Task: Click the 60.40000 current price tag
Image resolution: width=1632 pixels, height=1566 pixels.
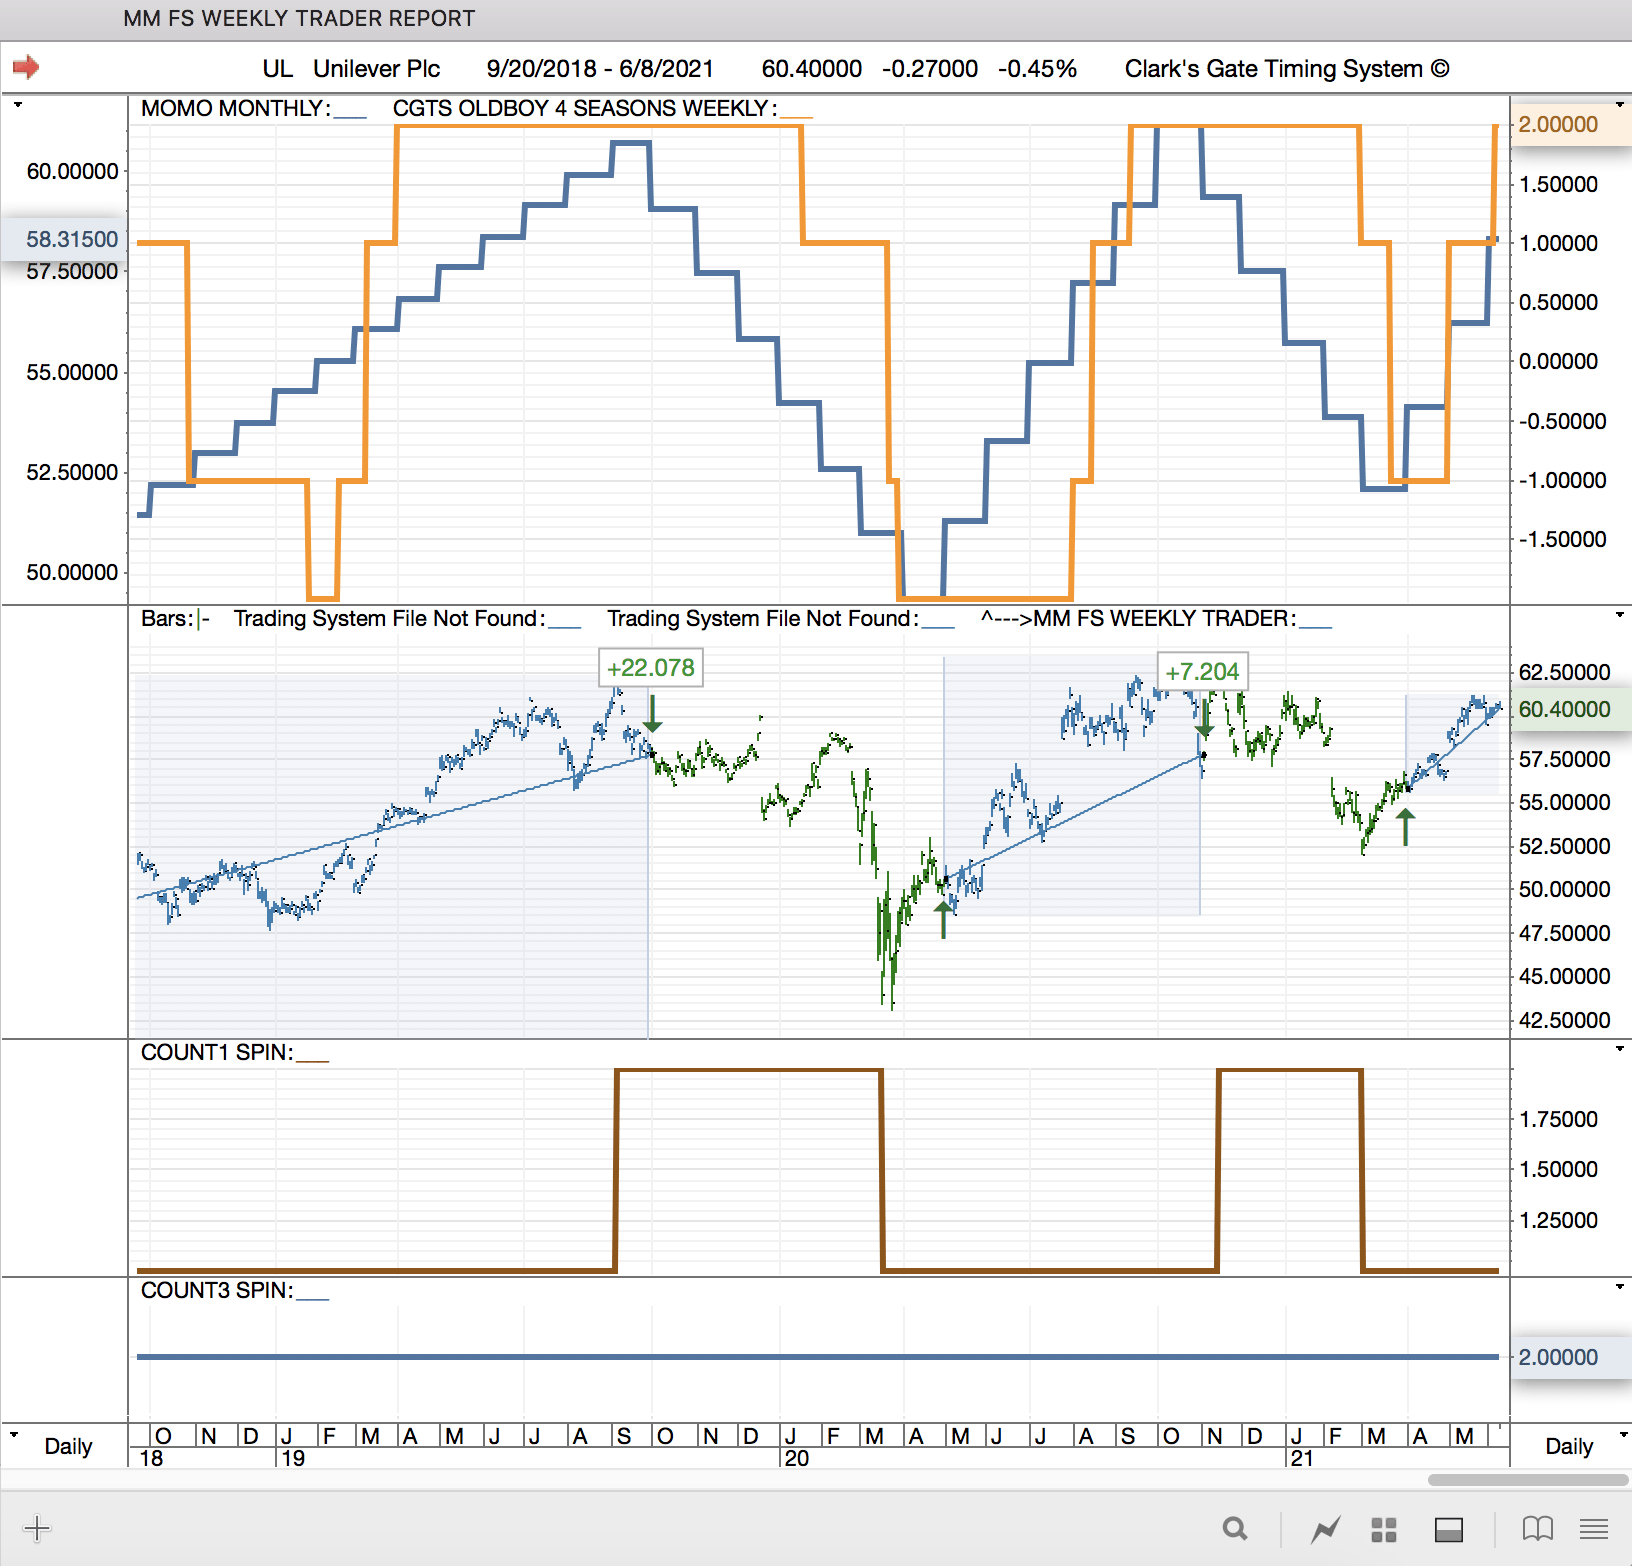Action: (1570, 709)
